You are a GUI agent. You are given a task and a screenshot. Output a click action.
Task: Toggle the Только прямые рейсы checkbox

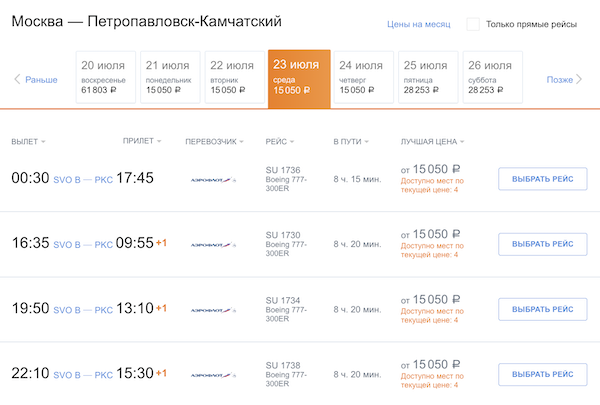(473, 23)
